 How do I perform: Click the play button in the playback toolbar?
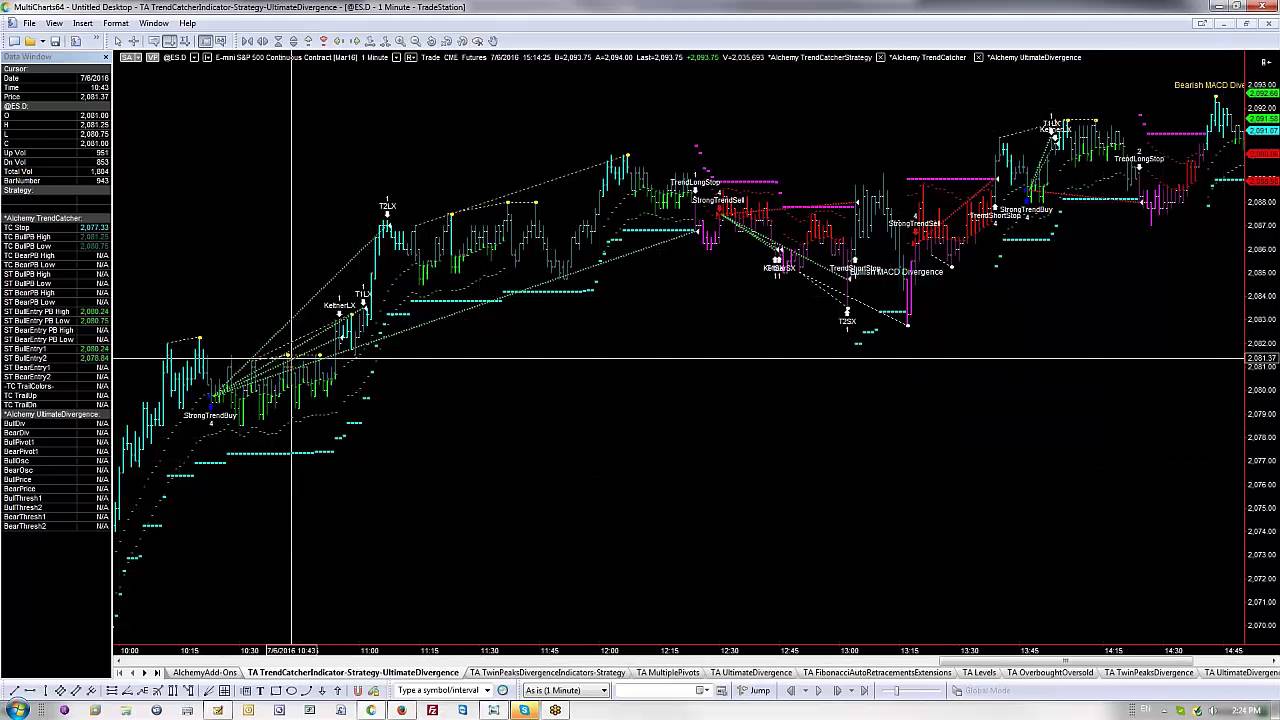[819, 690]
